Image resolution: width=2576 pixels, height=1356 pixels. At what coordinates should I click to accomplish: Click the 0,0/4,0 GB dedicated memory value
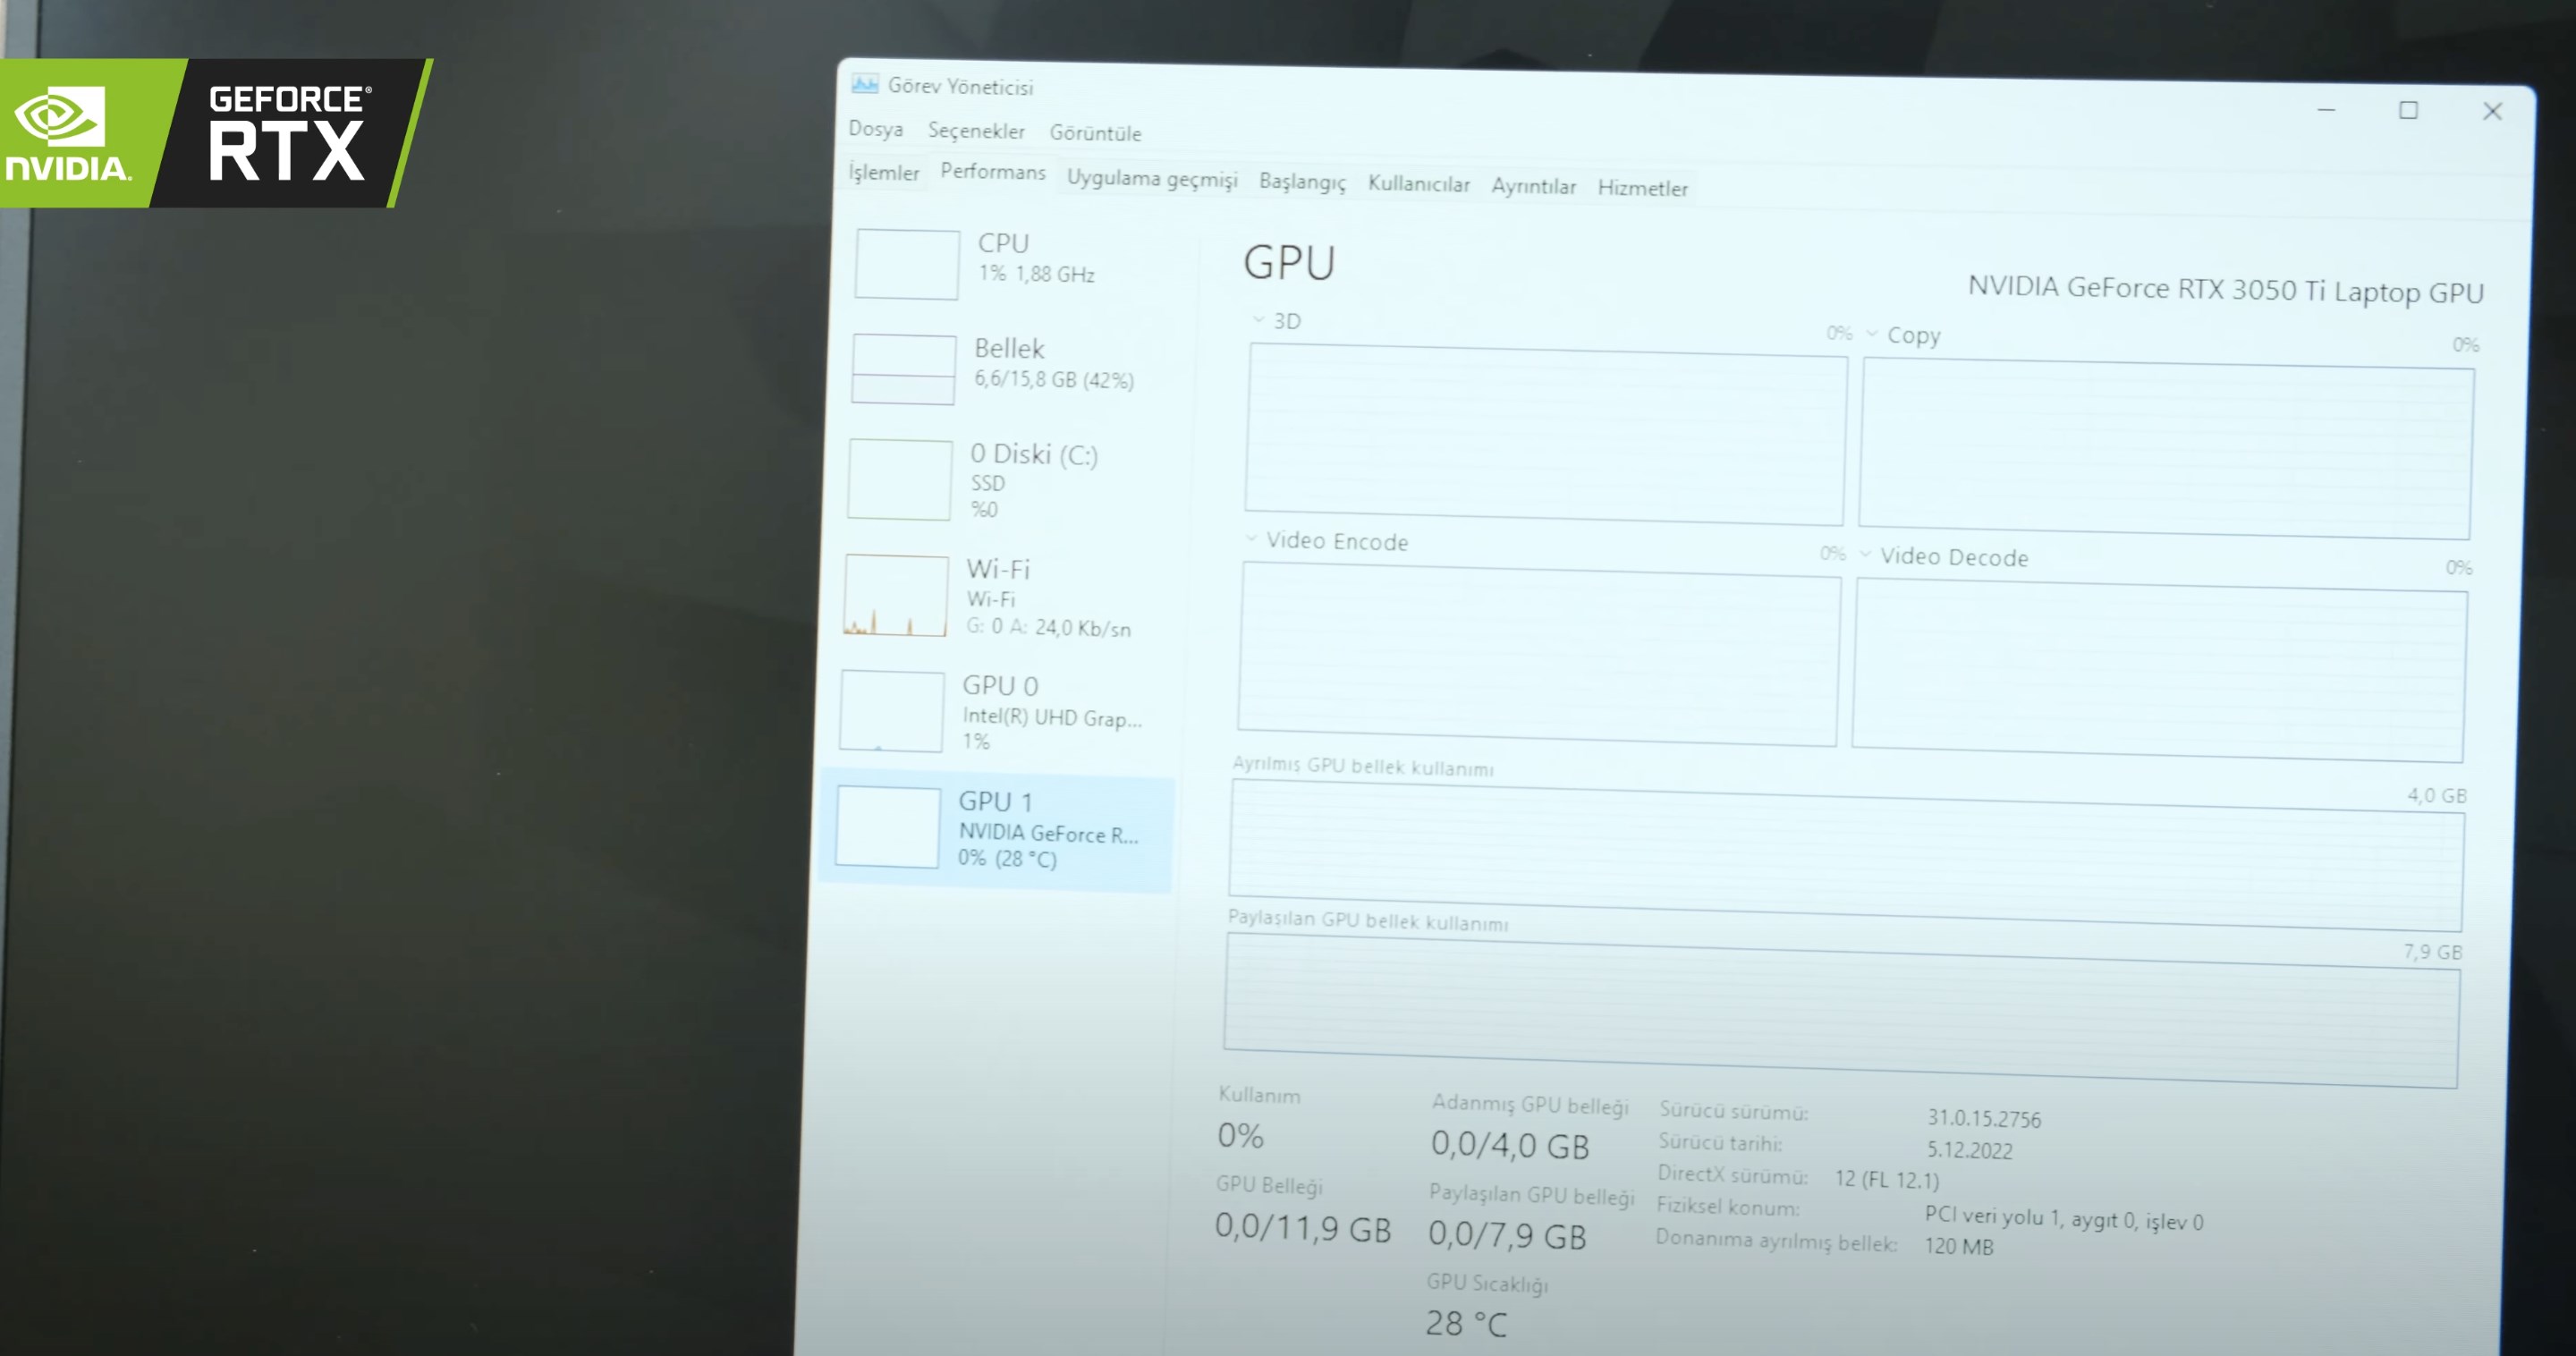1509,1144
